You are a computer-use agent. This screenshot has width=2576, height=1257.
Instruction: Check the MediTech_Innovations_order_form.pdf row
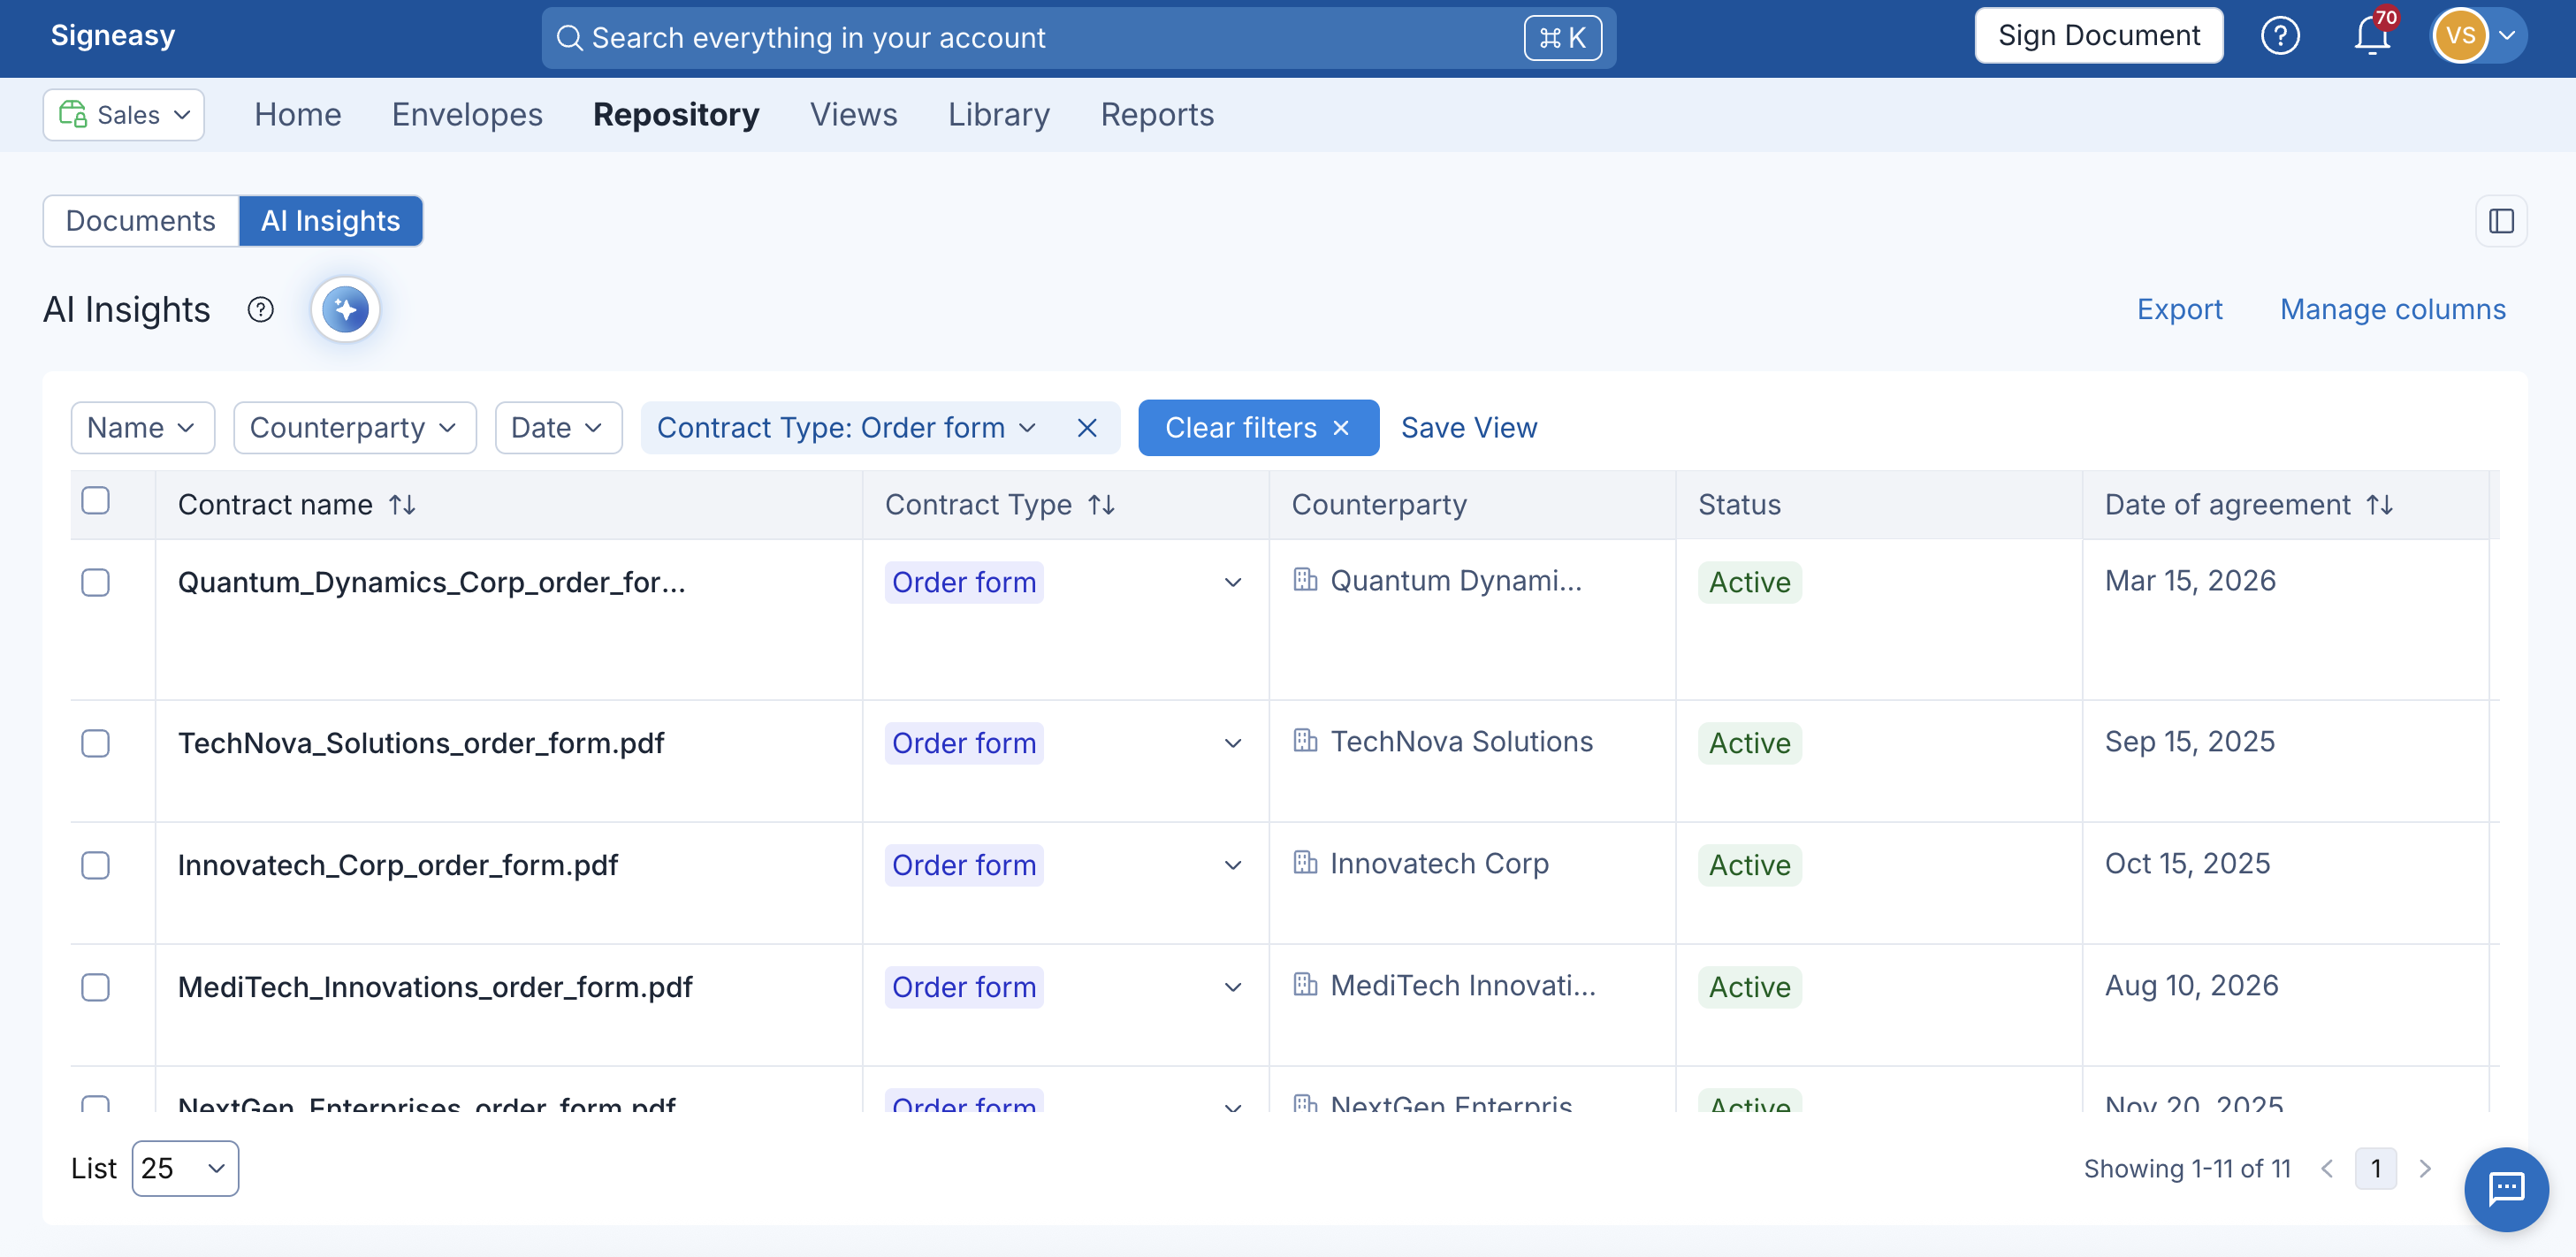click(x=95, y=987)
